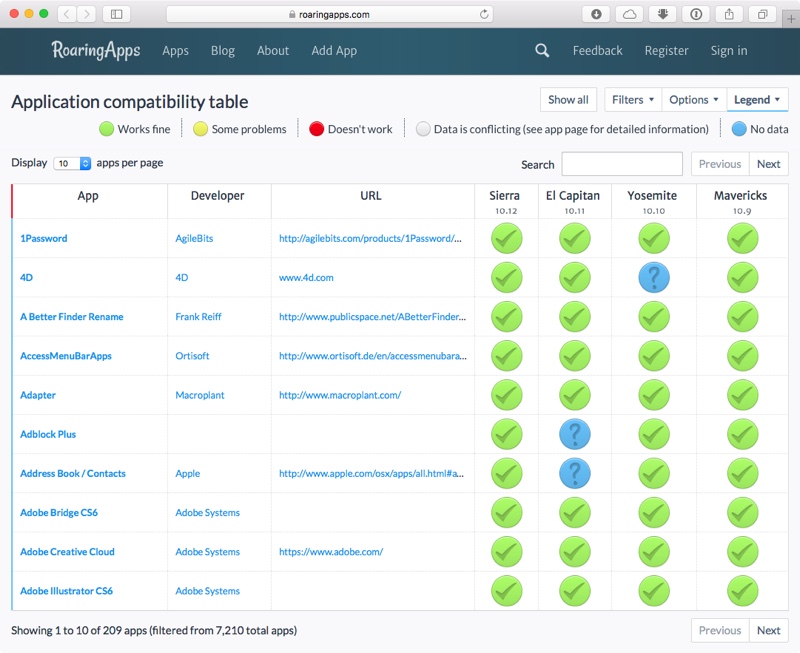800x653 pixels.
Task: Open the Filters dropdown
Action: coord(633,100)
